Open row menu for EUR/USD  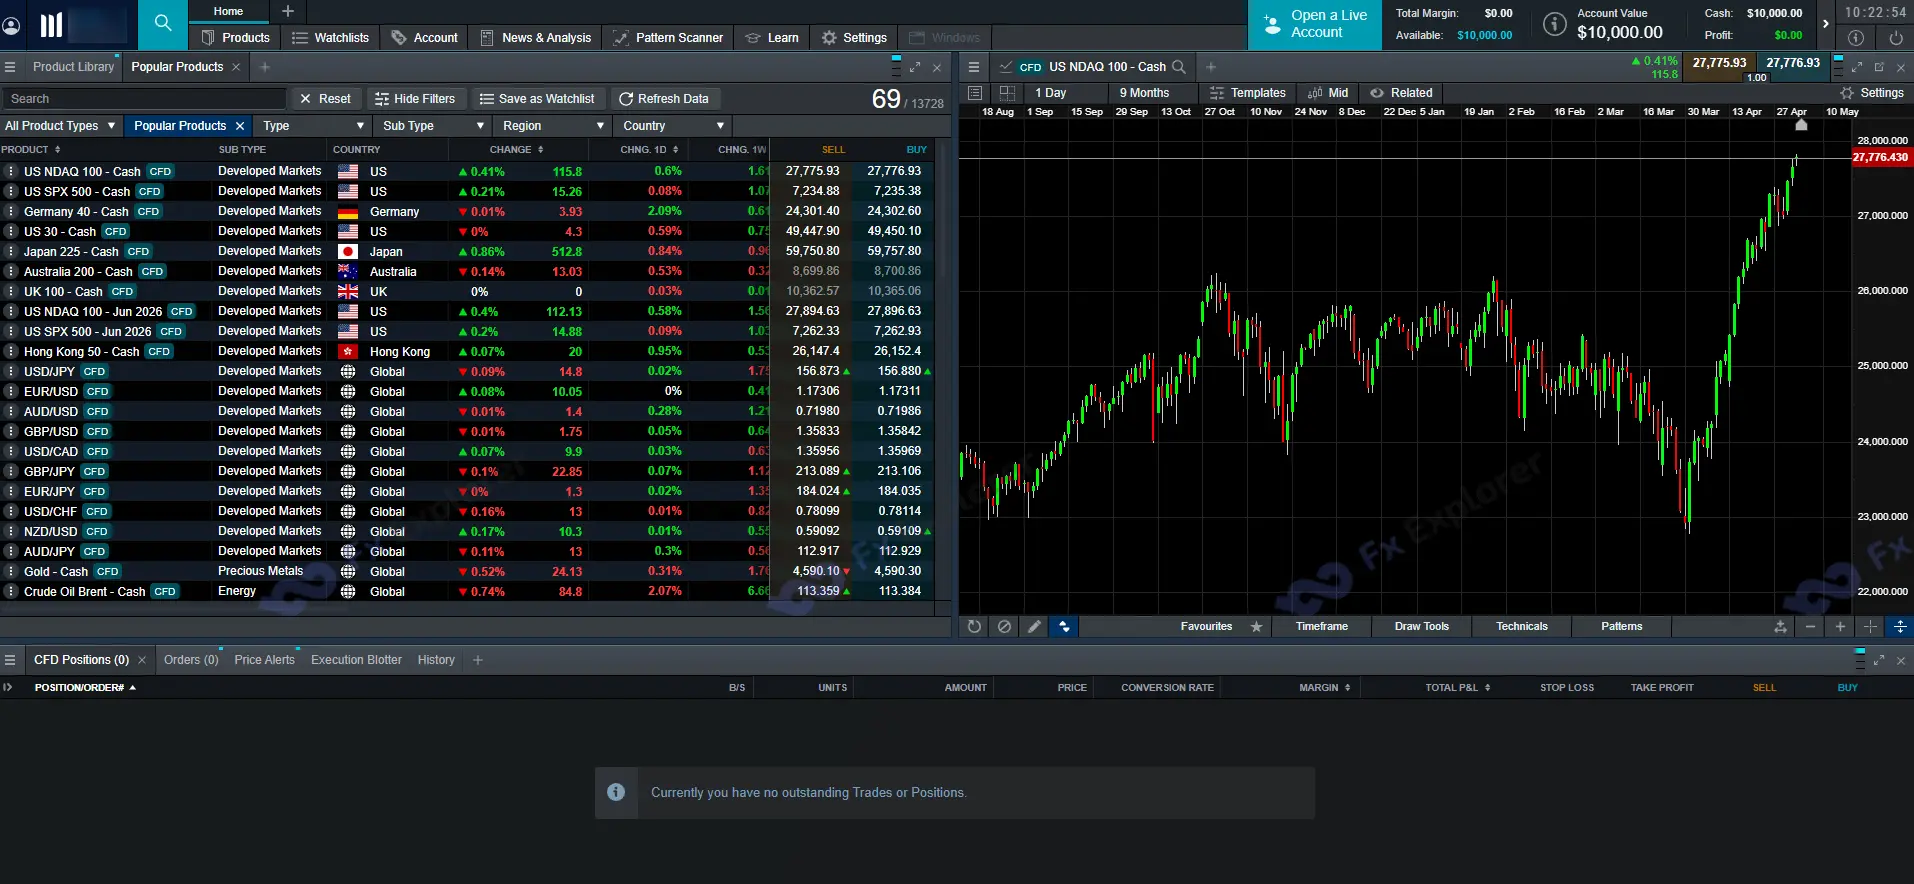(10, 391)
